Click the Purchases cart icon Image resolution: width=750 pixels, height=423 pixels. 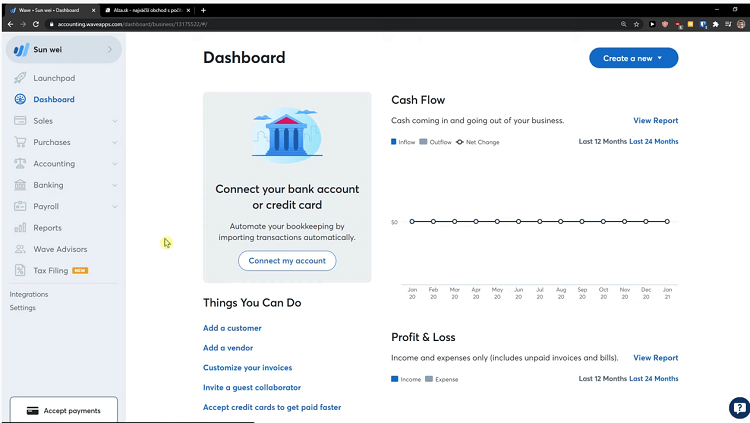point(20,142)
